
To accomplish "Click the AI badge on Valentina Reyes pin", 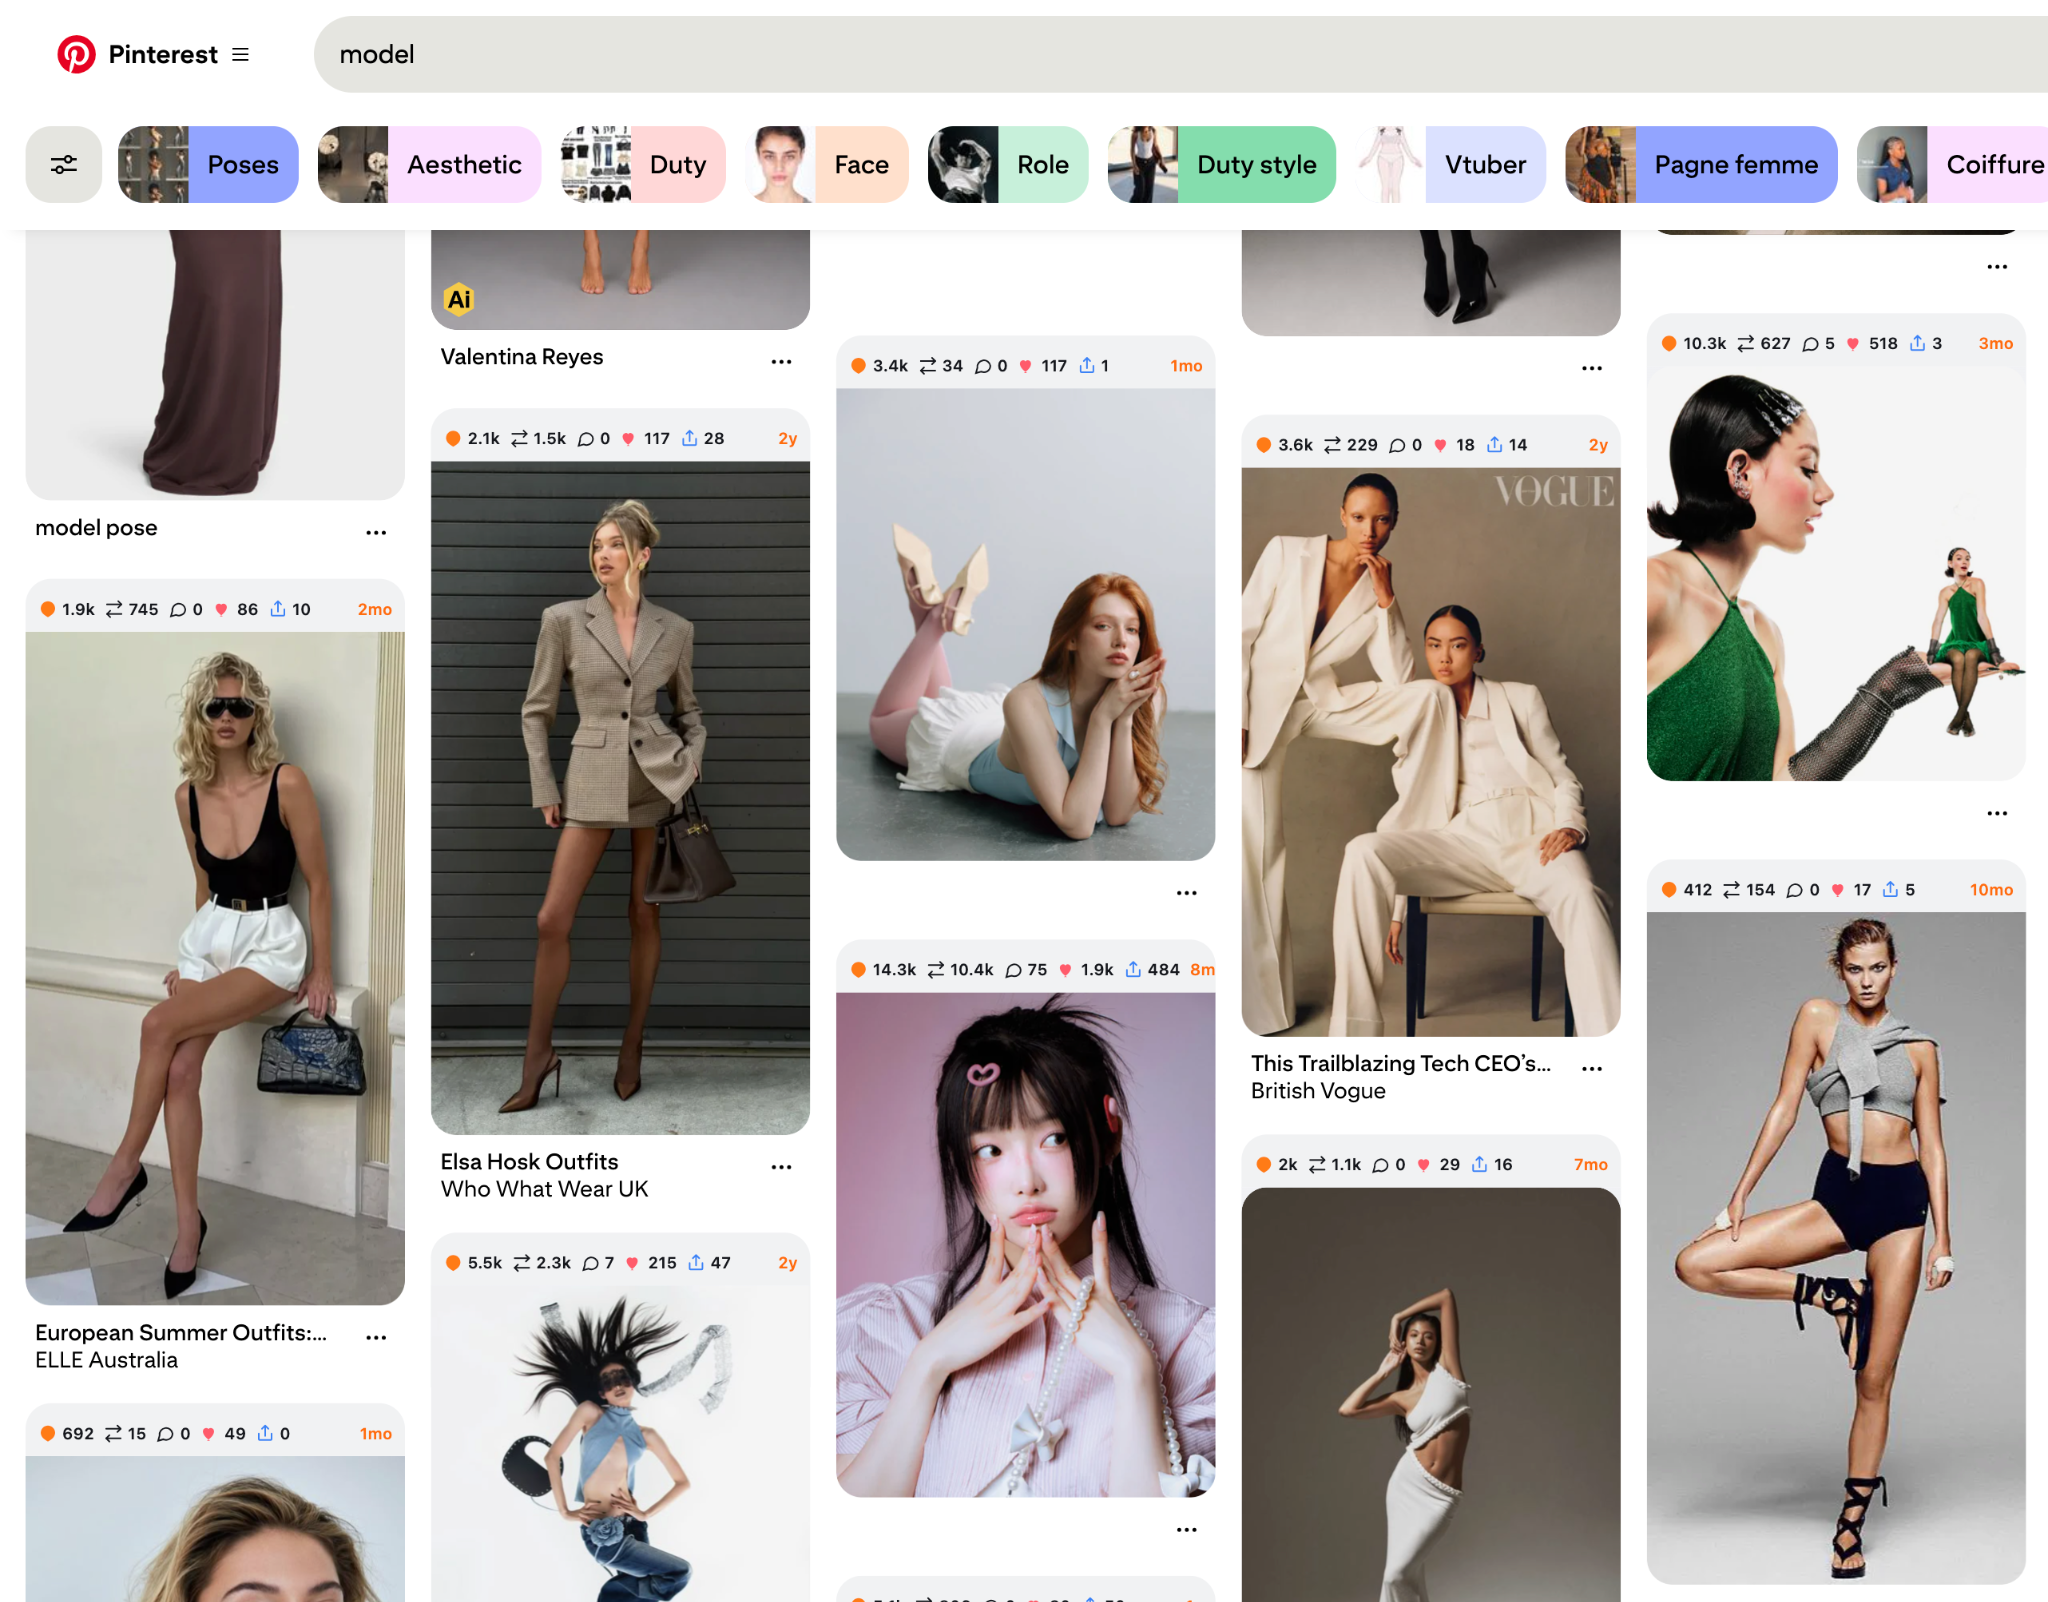I will point(459,299).
